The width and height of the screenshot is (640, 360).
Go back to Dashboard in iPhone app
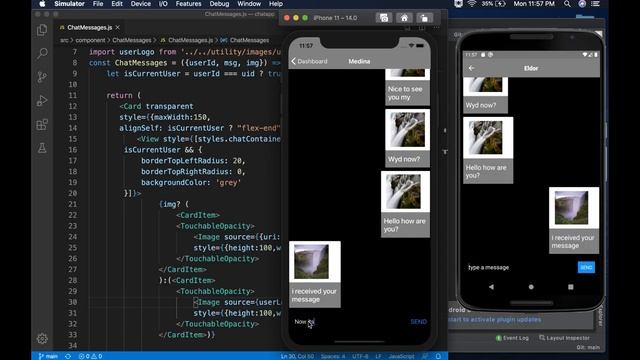coord(309,61)
